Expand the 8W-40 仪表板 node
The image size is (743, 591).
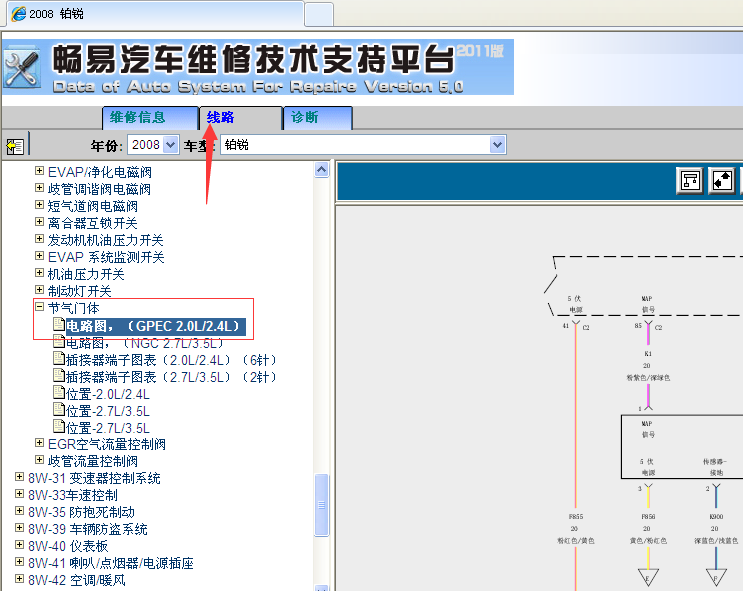[x=19, y=545]
